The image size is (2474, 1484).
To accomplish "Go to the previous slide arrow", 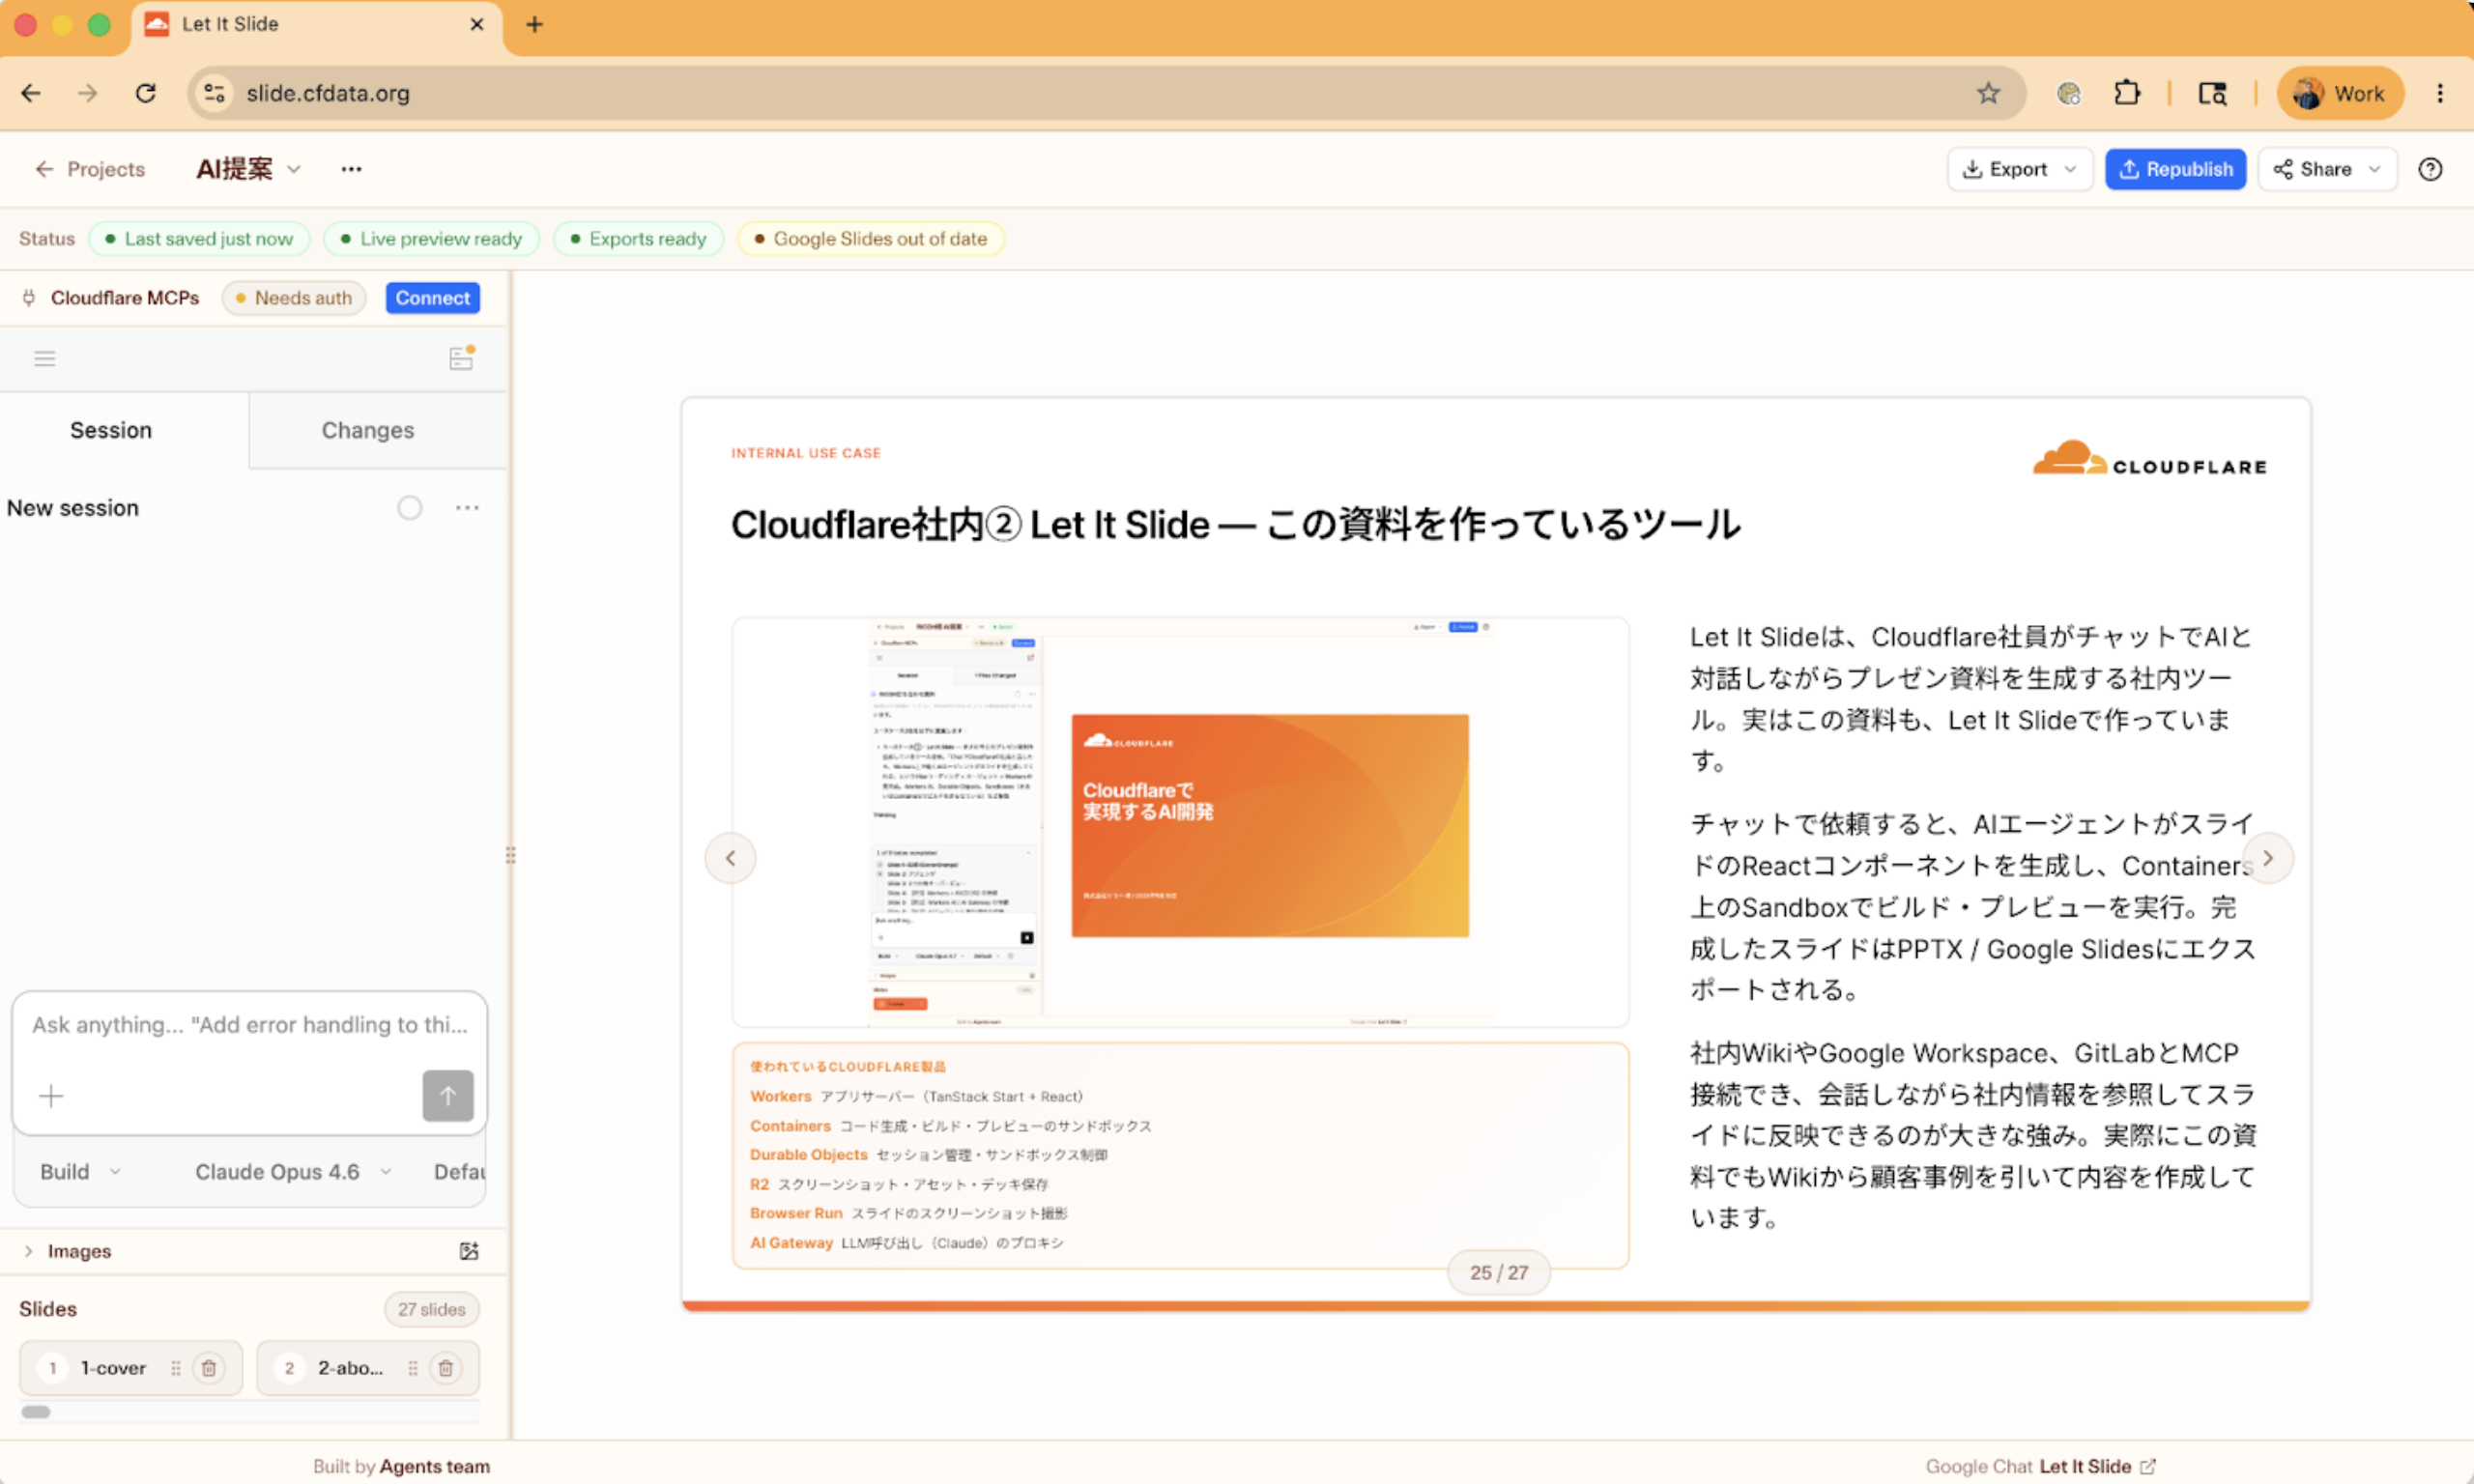I will pyautogui.click(x=731, y=858).
